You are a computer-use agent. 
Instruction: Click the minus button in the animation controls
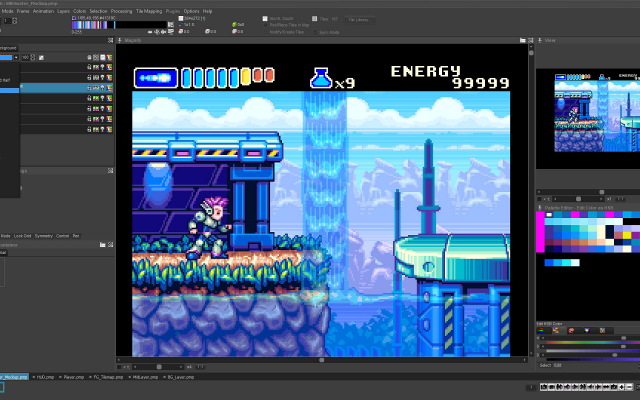(629, 387)
